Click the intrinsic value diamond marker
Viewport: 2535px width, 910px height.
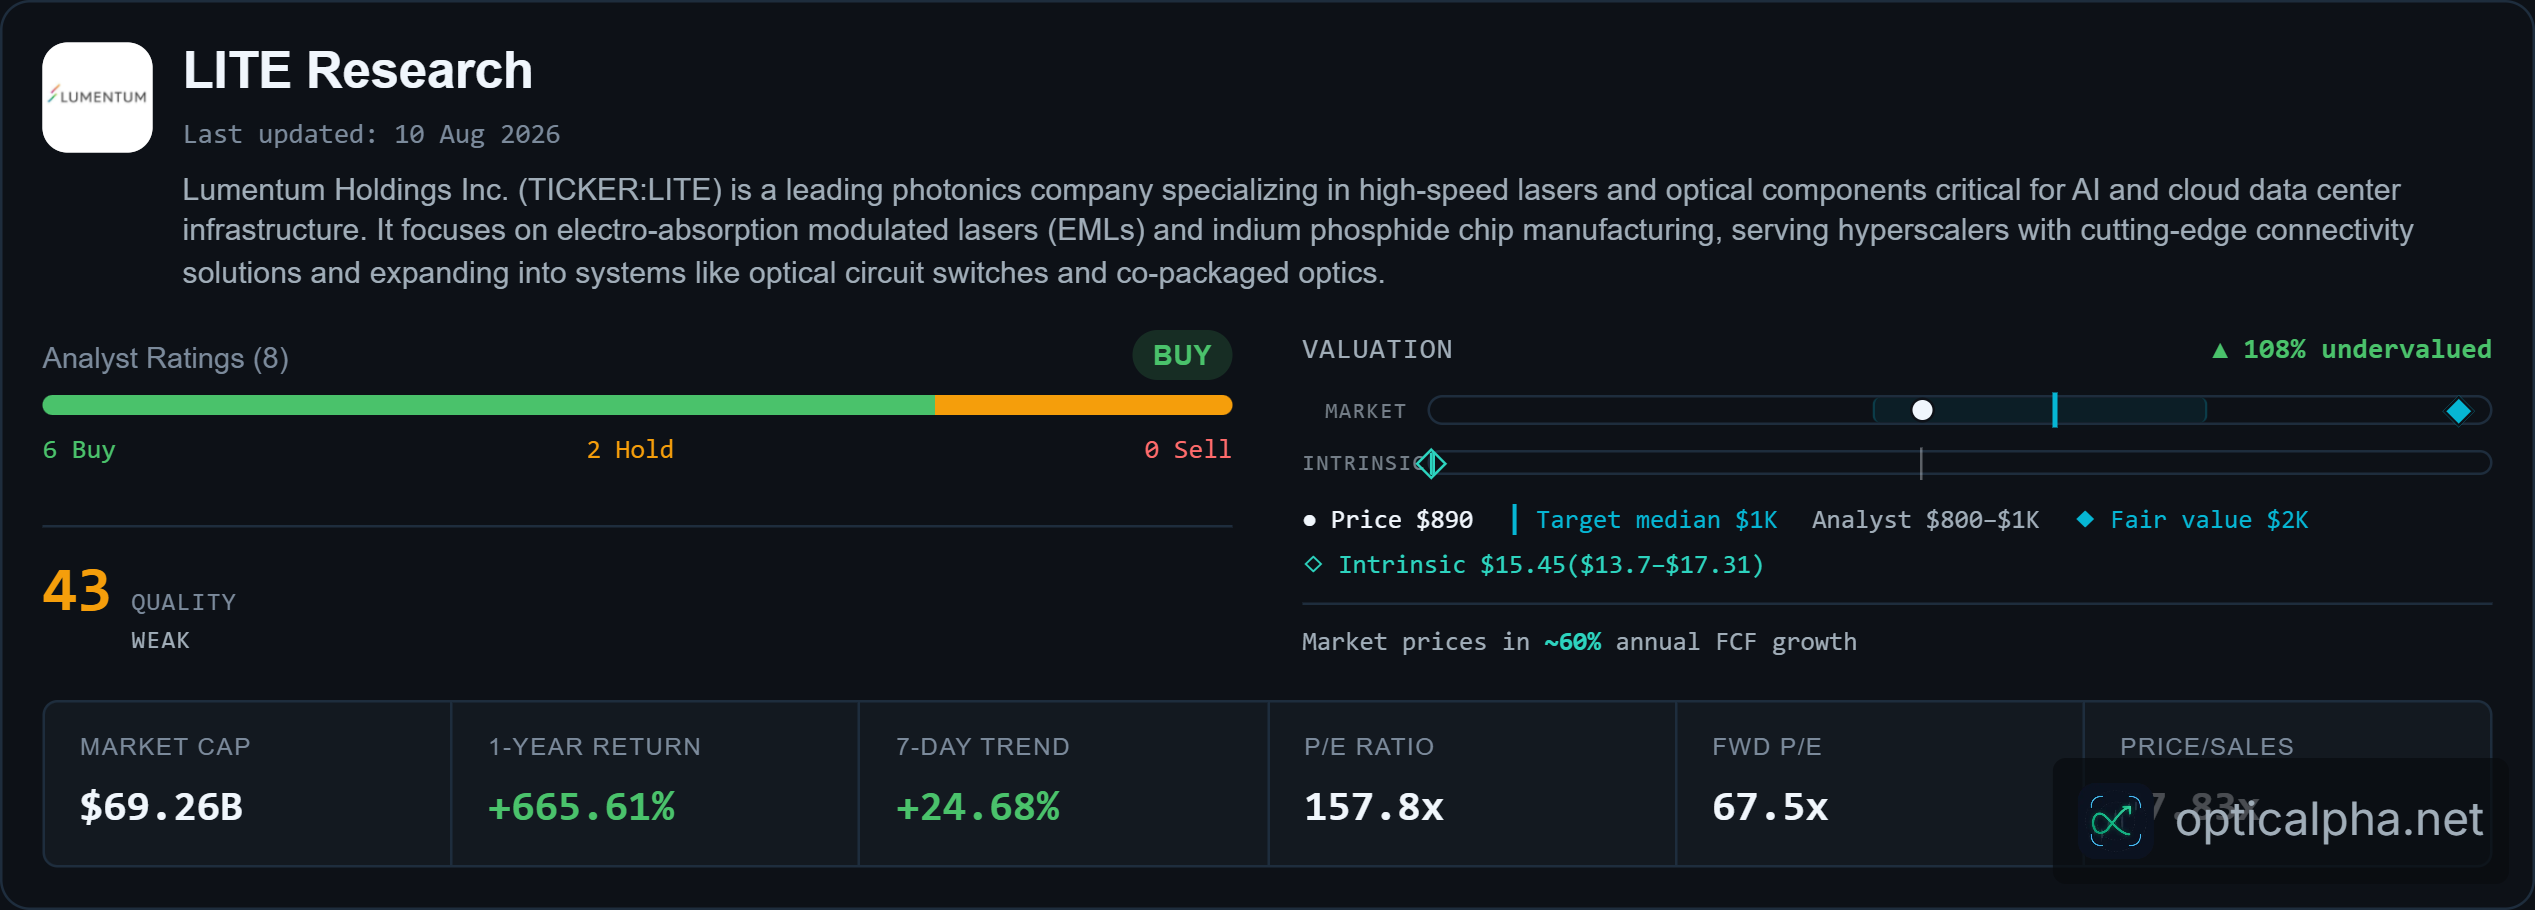(x=1431, y=463)
